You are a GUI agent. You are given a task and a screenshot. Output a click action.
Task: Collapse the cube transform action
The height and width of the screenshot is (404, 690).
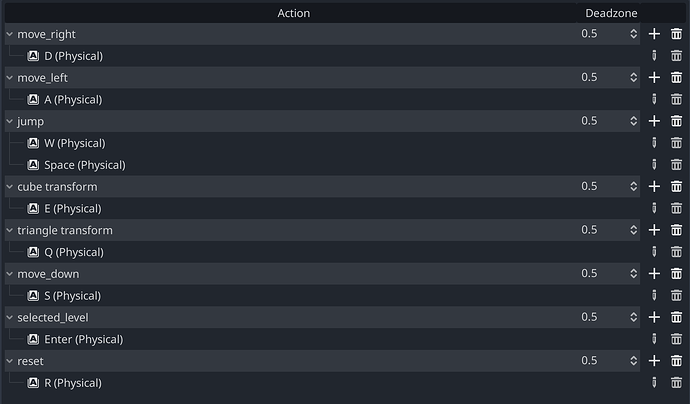click(x=9, y=187)
